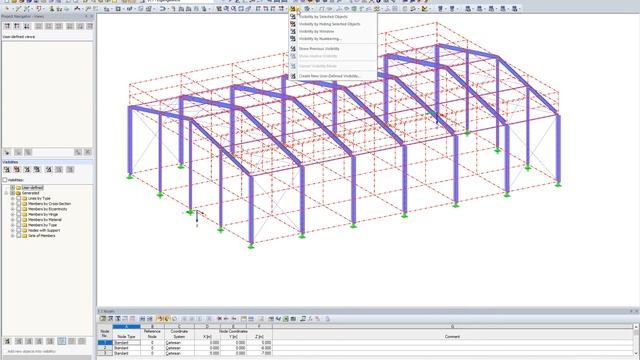Check the Members by Eccentricity checkbox
The width and height of the screenshot is (640, 360).
pyautogui.click(x=18, y=209)
